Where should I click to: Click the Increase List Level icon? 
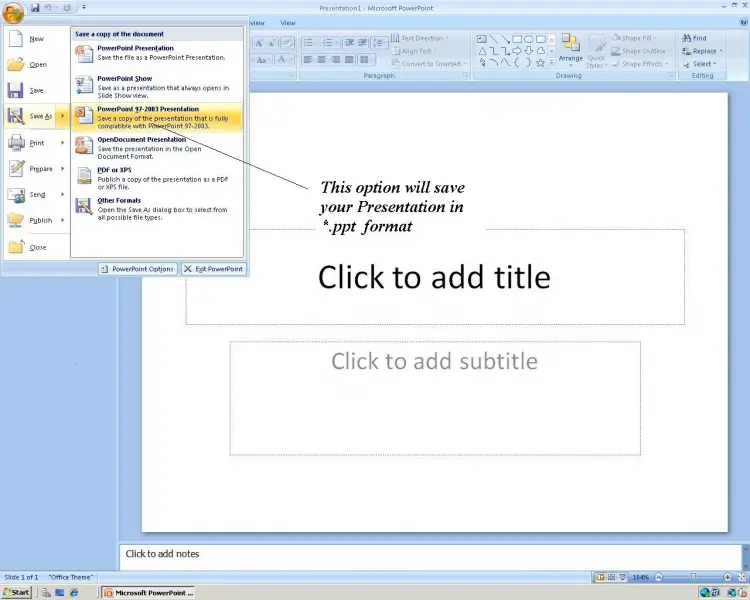(363, 43)
